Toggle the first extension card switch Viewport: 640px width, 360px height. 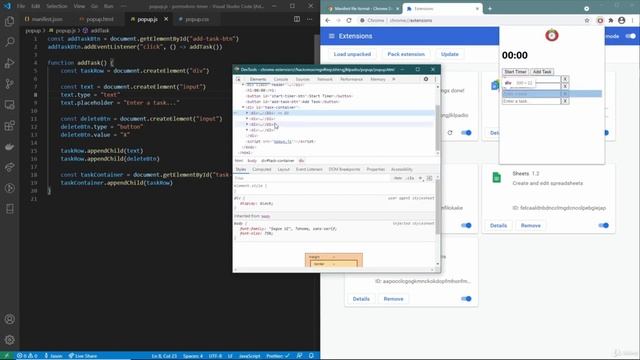coord(466,133)
